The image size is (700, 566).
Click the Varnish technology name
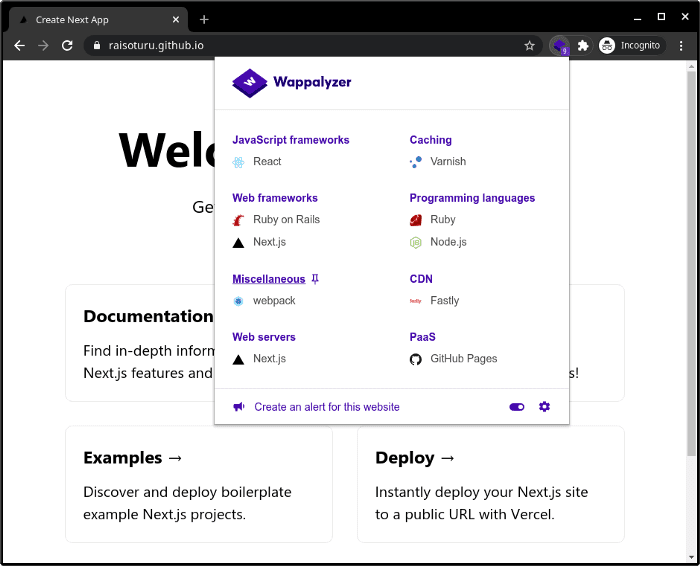(x=448, y=162)
